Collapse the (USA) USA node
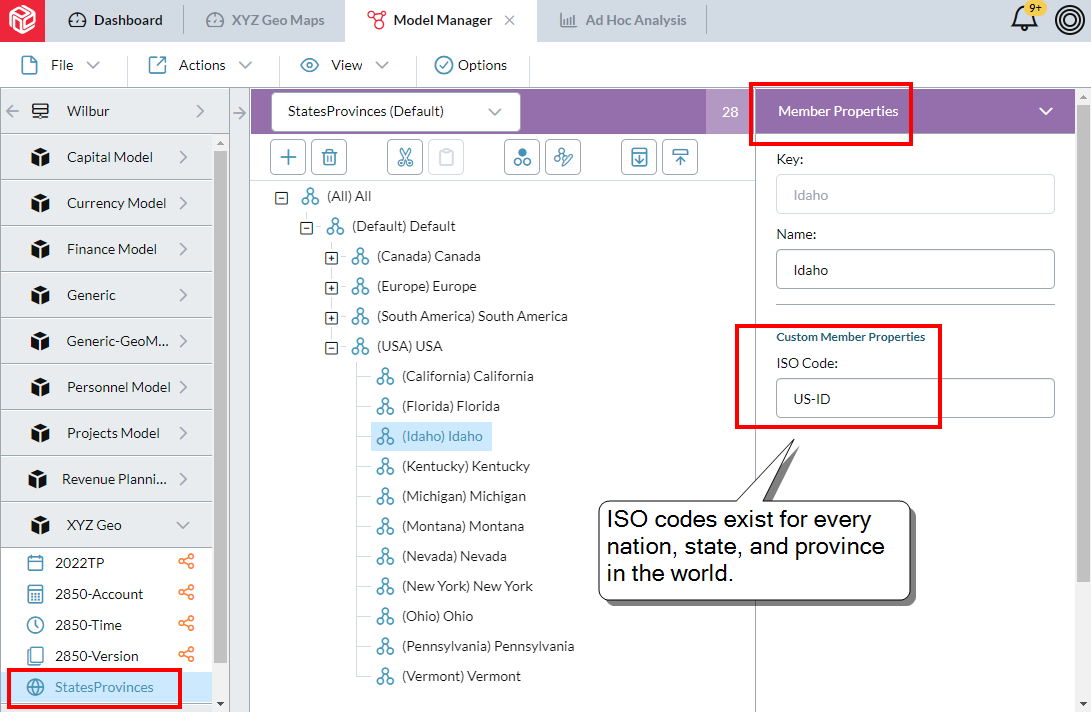1091x712 pixels. pos(331,347)
